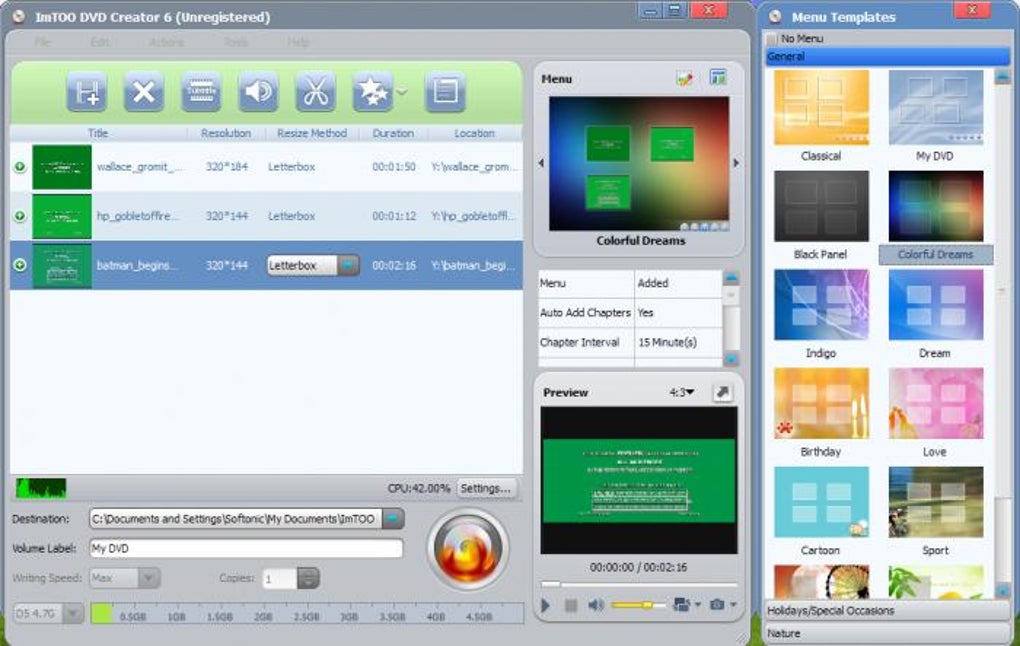The image size is (1020, 646).
Task: Toggle the green check for wallace_gromit row
Action: pos(20,167)
